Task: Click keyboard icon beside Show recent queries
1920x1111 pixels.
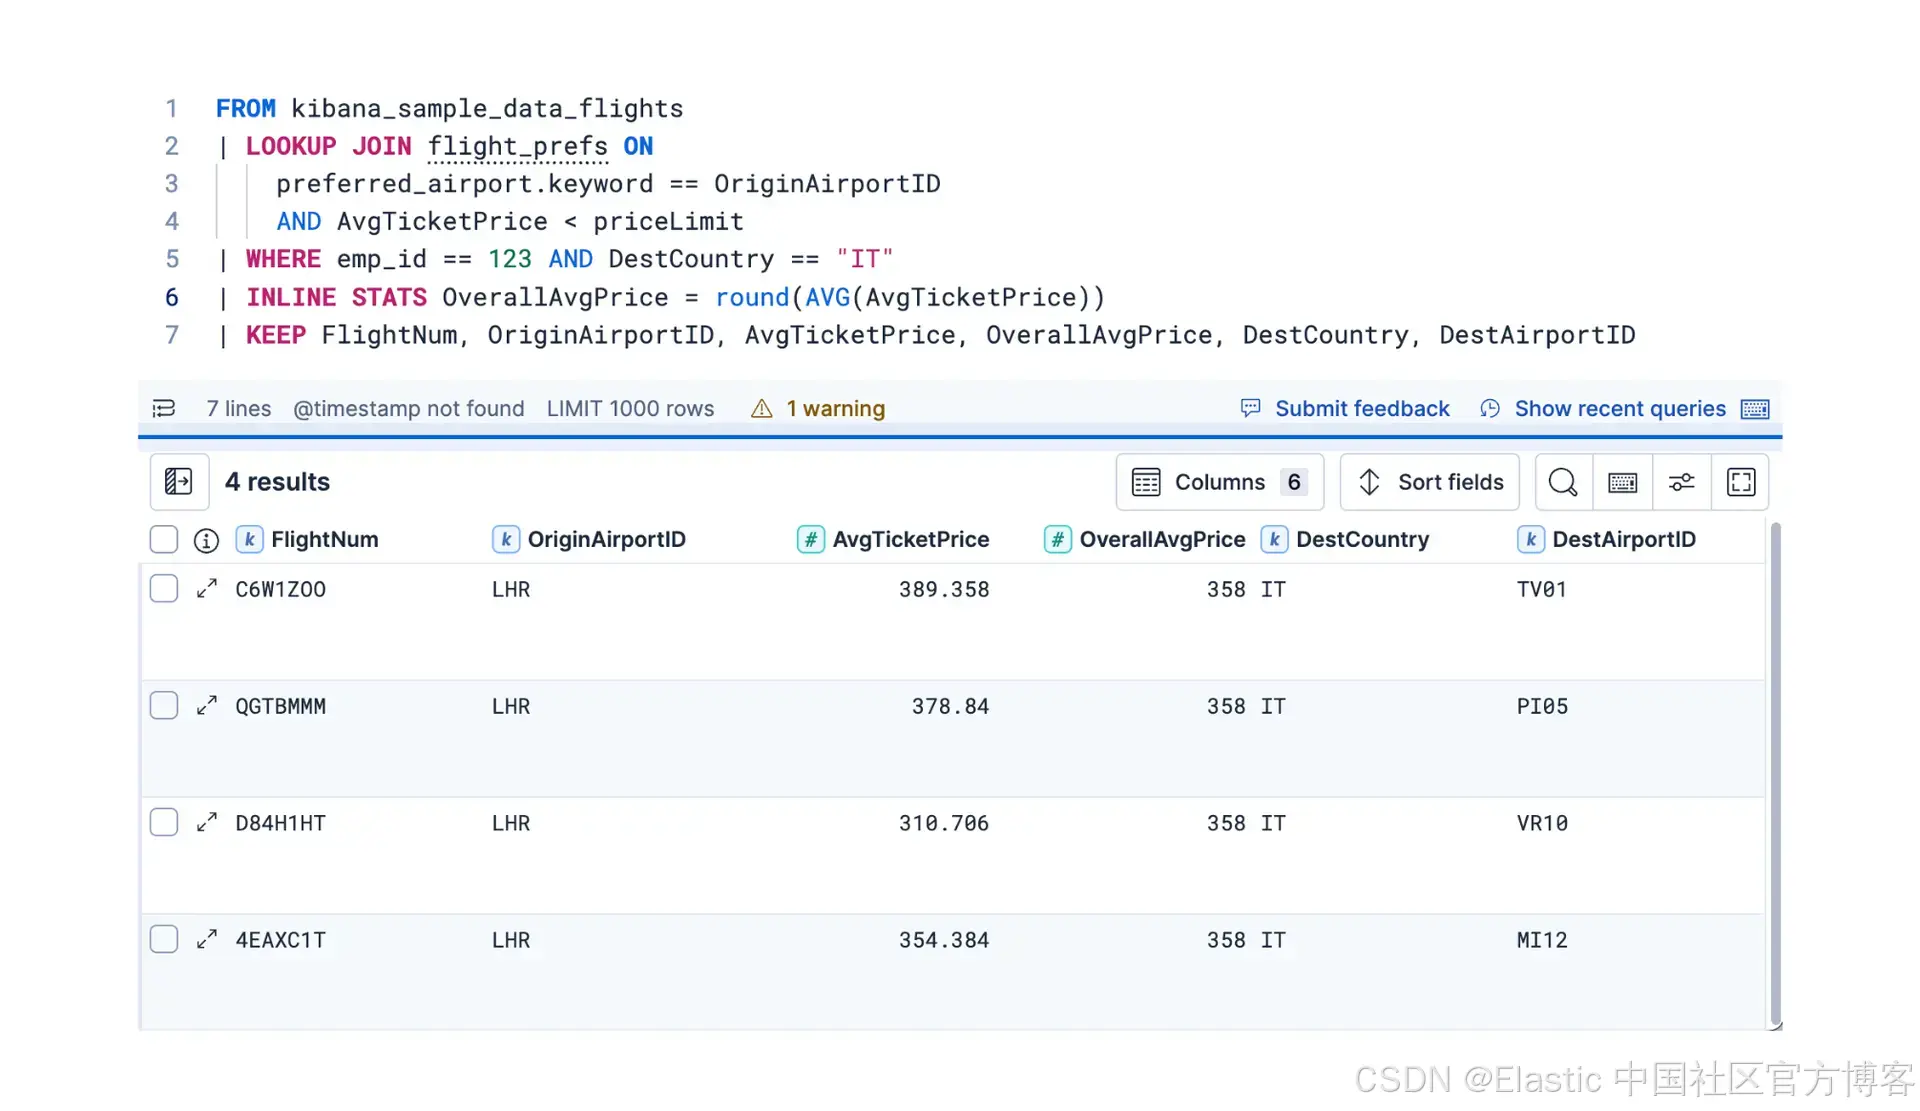Action: click(x=1755, y=408)
